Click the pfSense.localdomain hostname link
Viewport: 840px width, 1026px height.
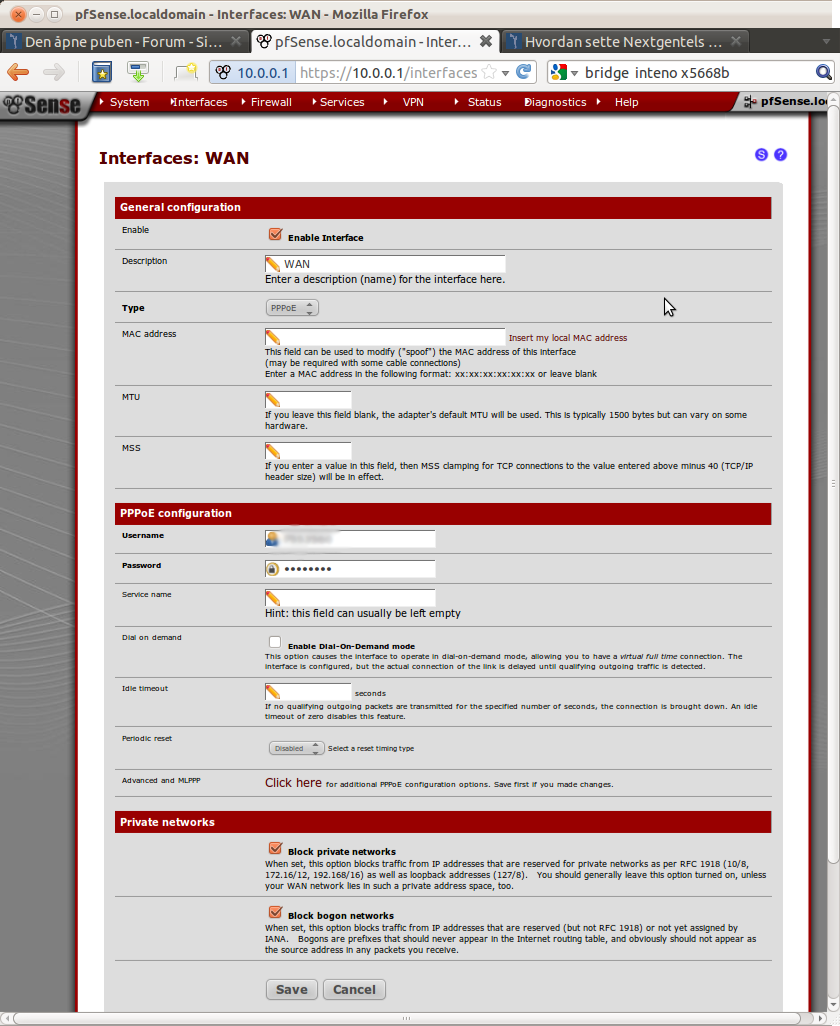pos(792,101)
